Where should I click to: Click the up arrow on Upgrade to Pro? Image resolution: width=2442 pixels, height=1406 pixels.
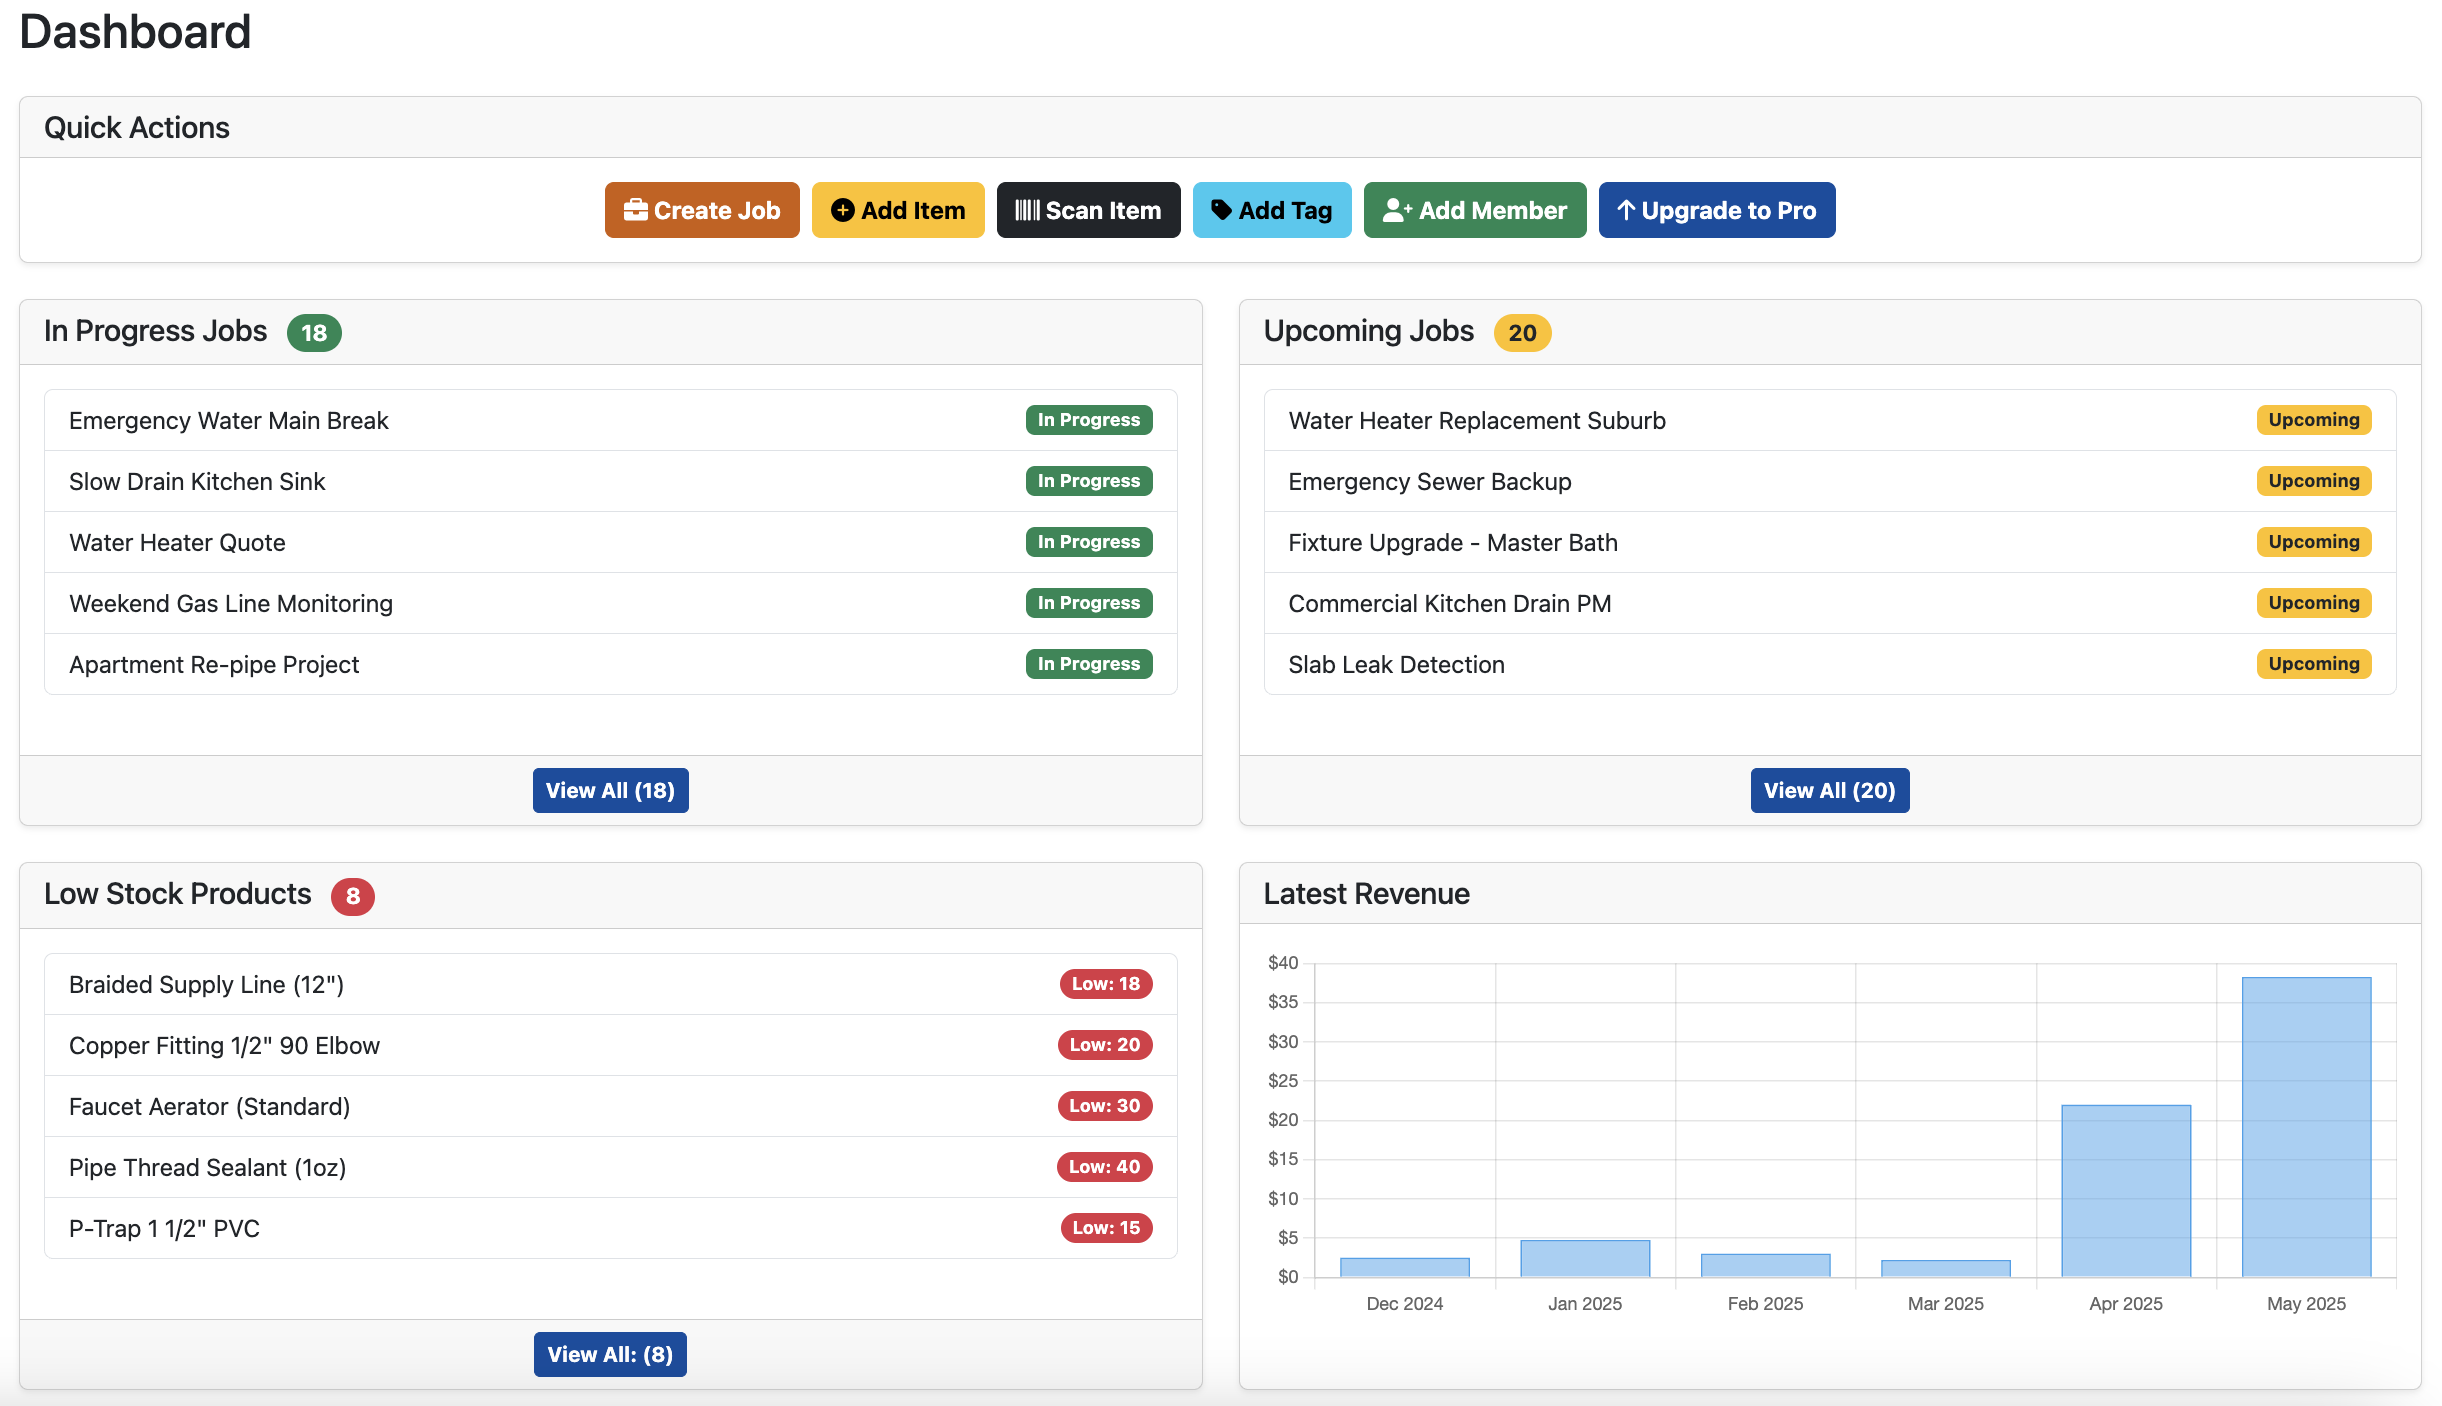(1625, 210)
